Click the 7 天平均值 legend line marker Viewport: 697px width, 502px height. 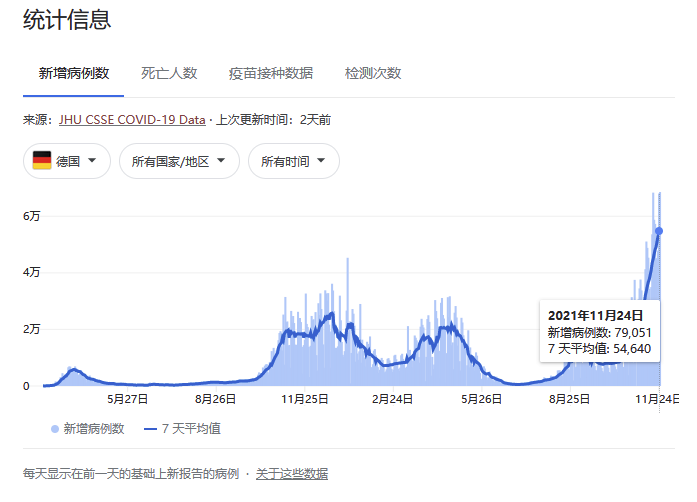pyautogui.click(x=151, y=429)
